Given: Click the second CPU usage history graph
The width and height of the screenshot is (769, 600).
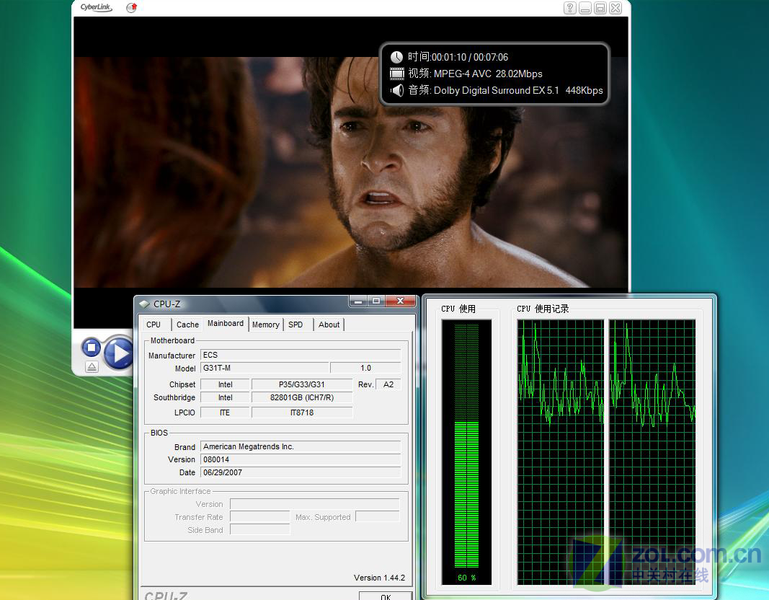Looking at the screenshot, I should tap(652, 452).
